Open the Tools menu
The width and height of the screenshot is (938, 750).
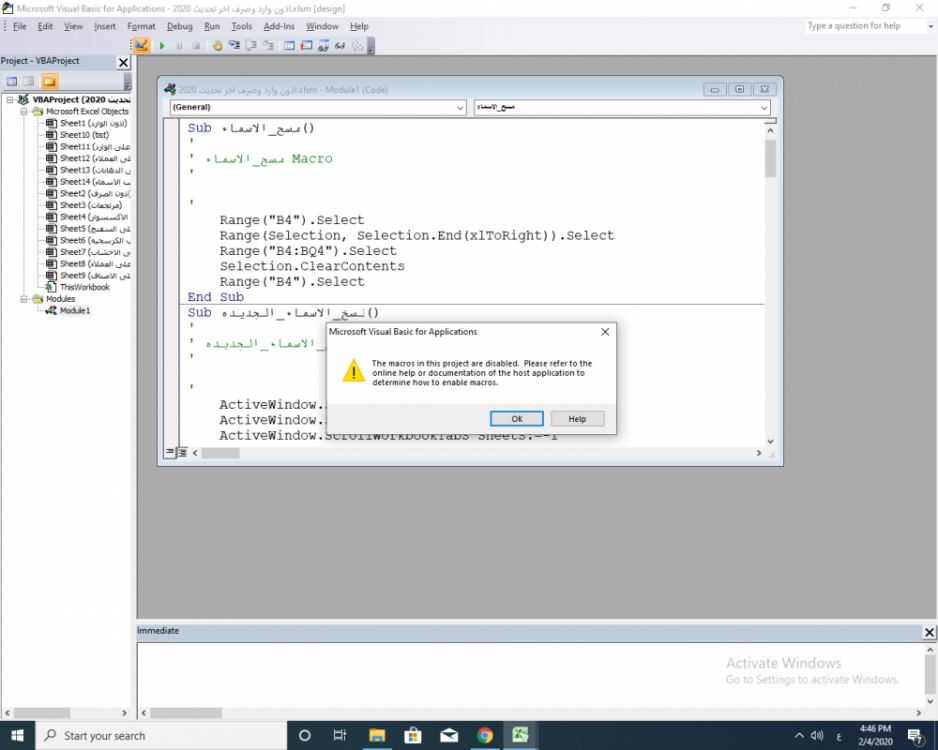[242, 26]
